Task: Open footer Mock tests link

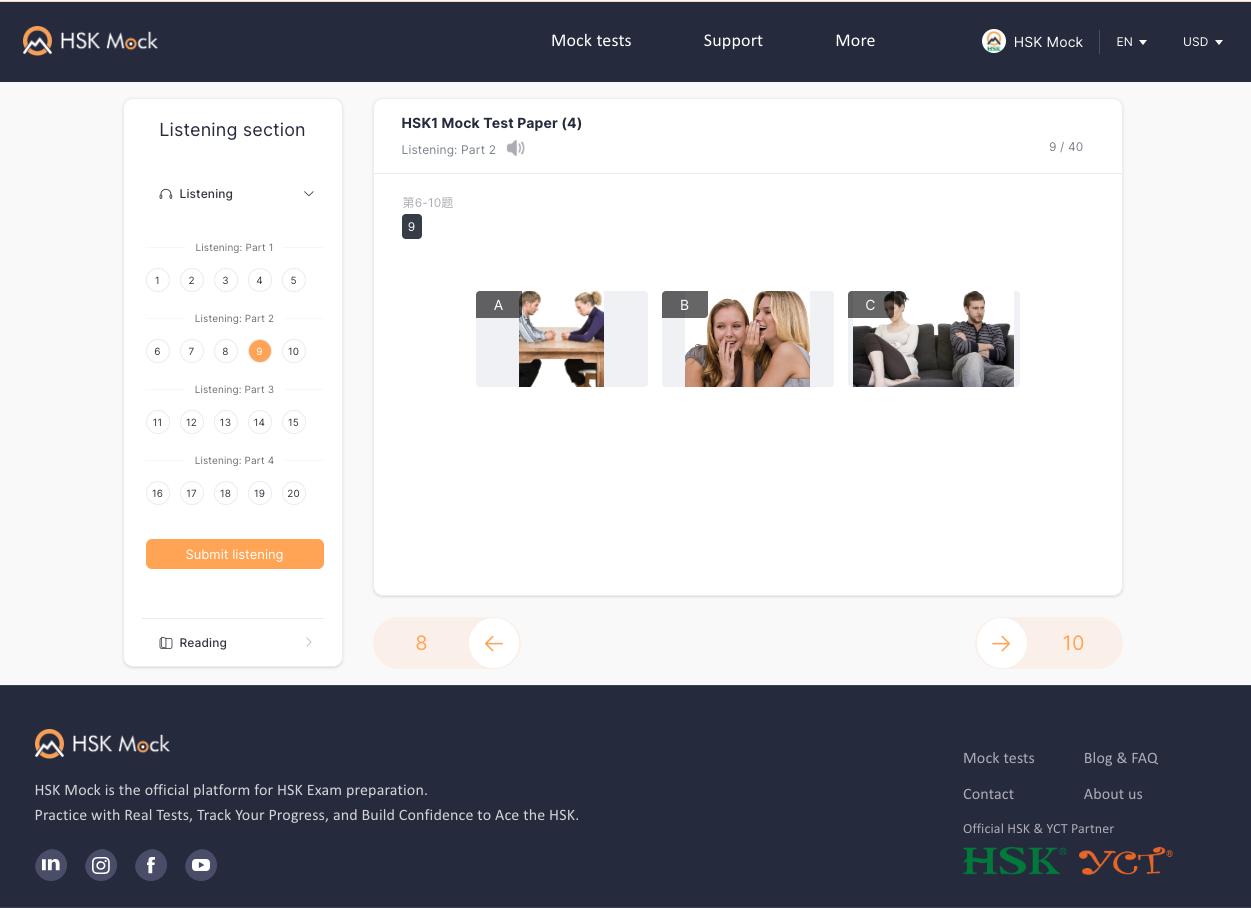Action: (999, 758)
